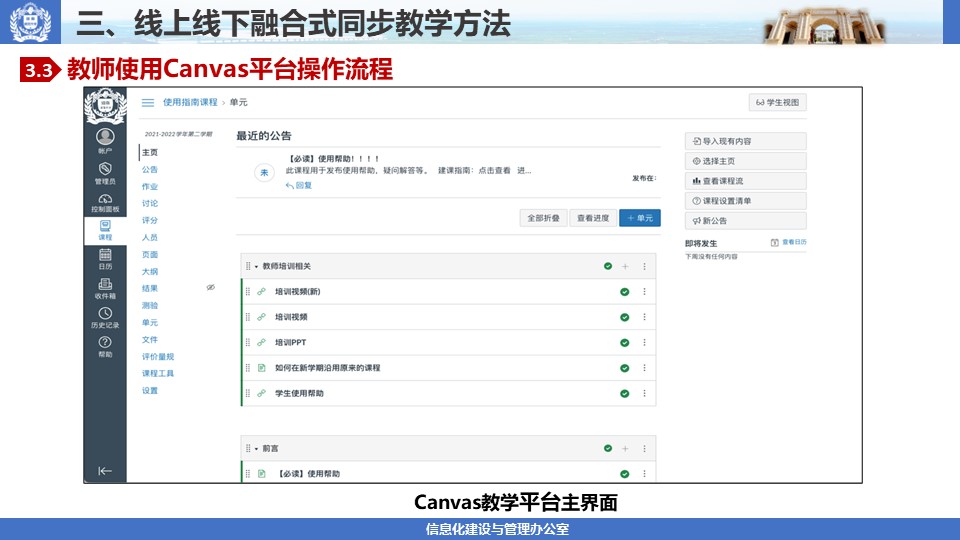The image size is (960, 540).
Task: Click the hidden eye icon beside 结果
Action: click(211, 287)
